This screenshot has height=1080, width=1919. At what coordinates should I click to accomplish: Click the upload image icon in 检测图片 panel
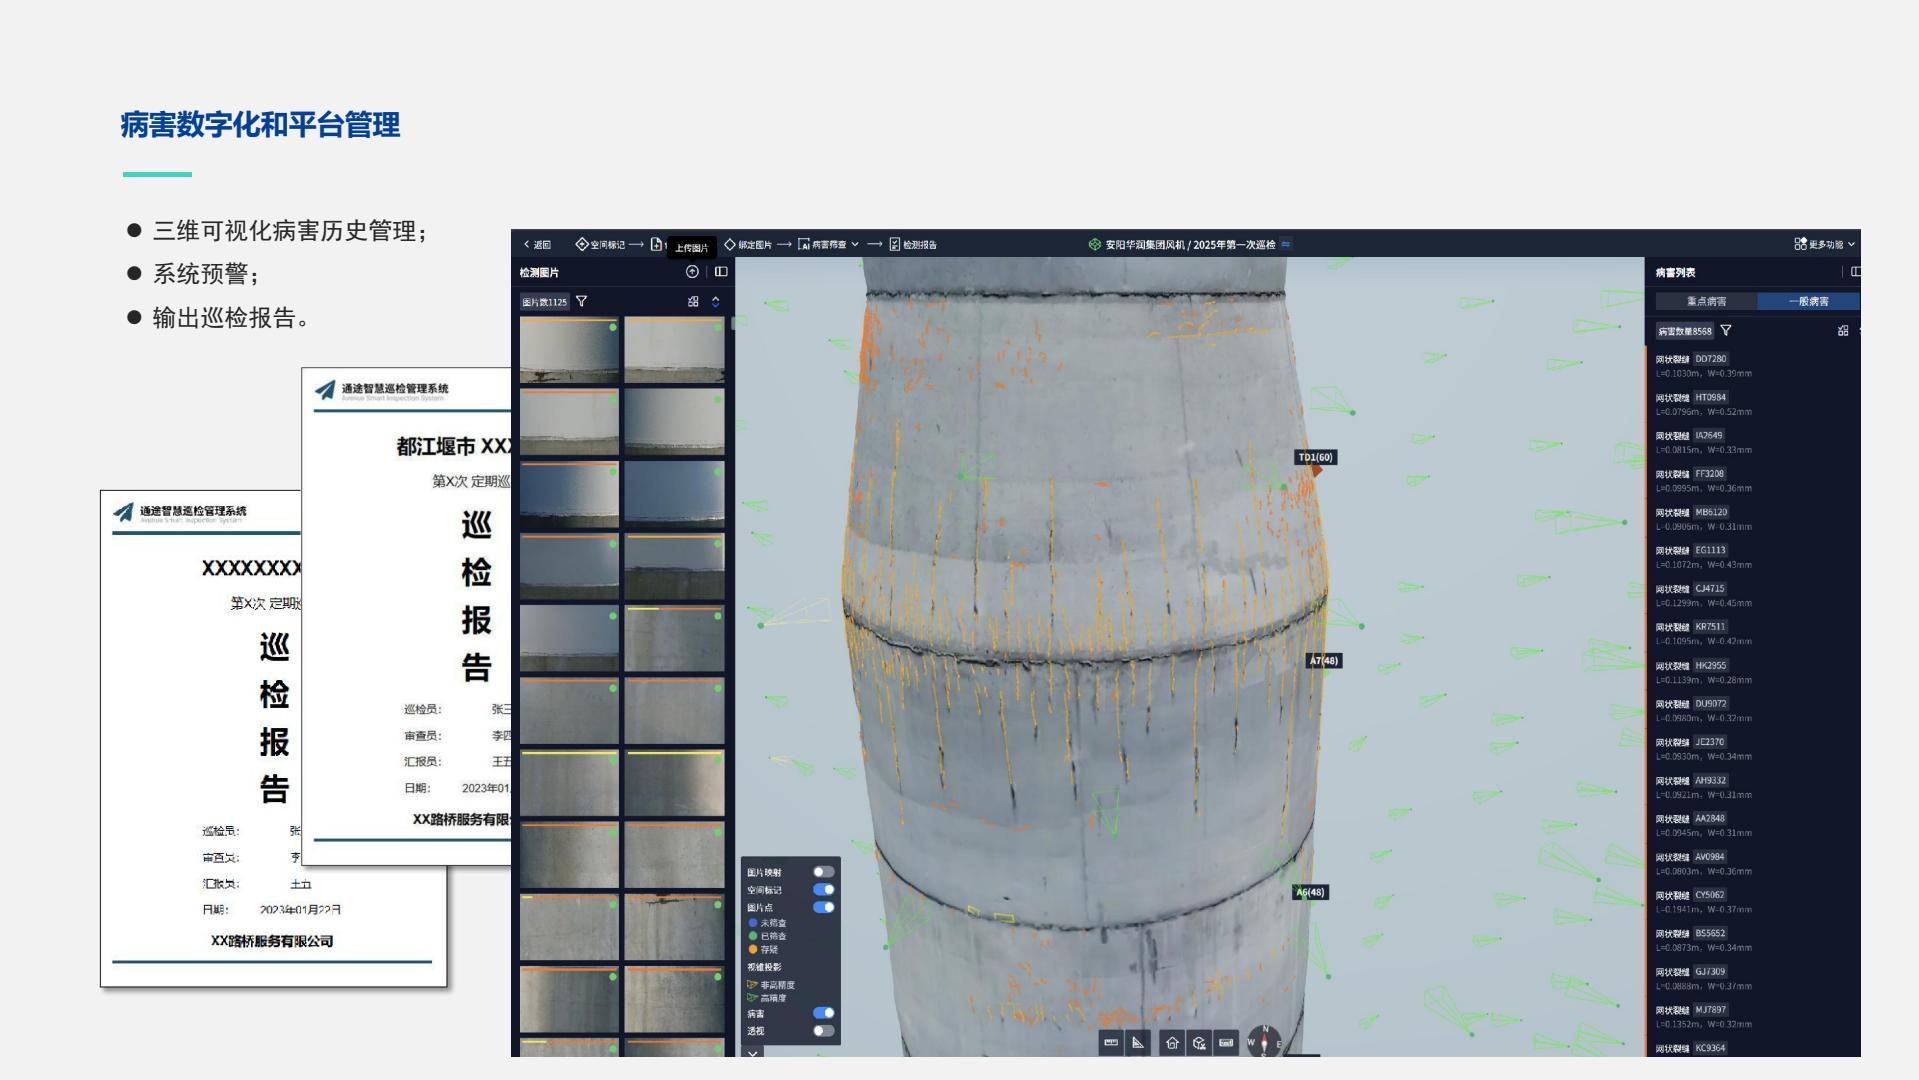pyautogui.click(x=692, y=272)
